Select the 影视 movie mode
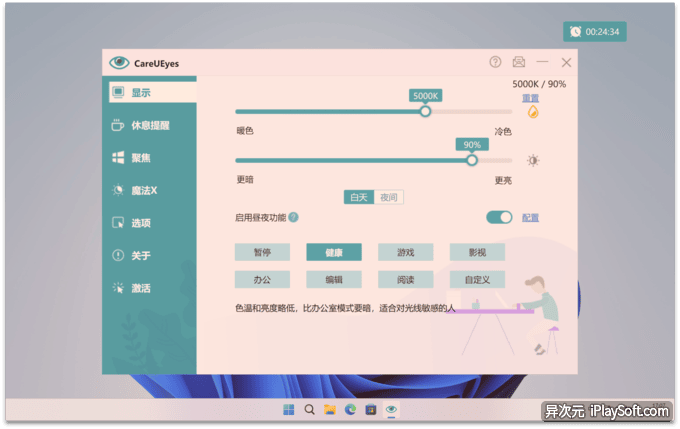Image resolution: width=680 pixels, height=429 pixels. pos(477,252)
